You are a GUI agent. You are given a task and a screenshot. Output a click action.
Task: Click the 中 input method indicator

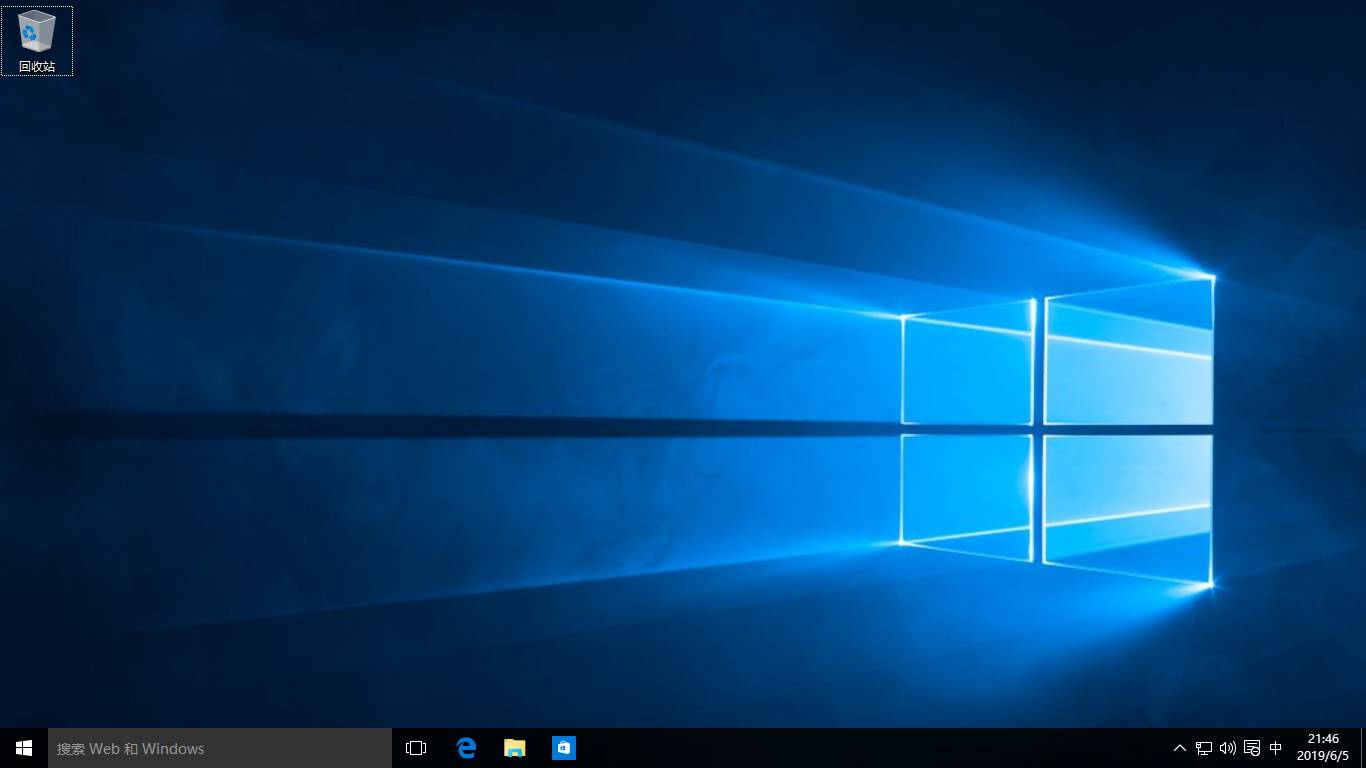[1276, 748]
